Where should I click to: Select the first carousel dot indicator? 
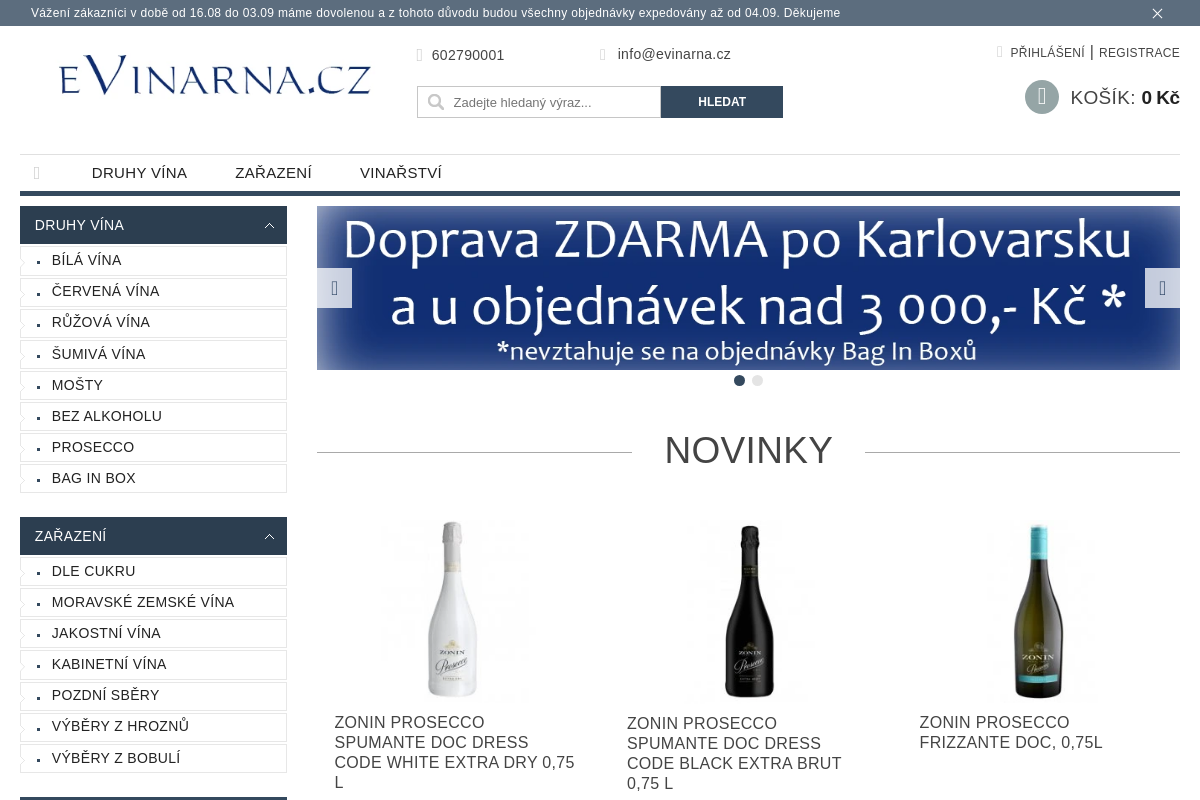pyautogui.click(x=739, y=380)
